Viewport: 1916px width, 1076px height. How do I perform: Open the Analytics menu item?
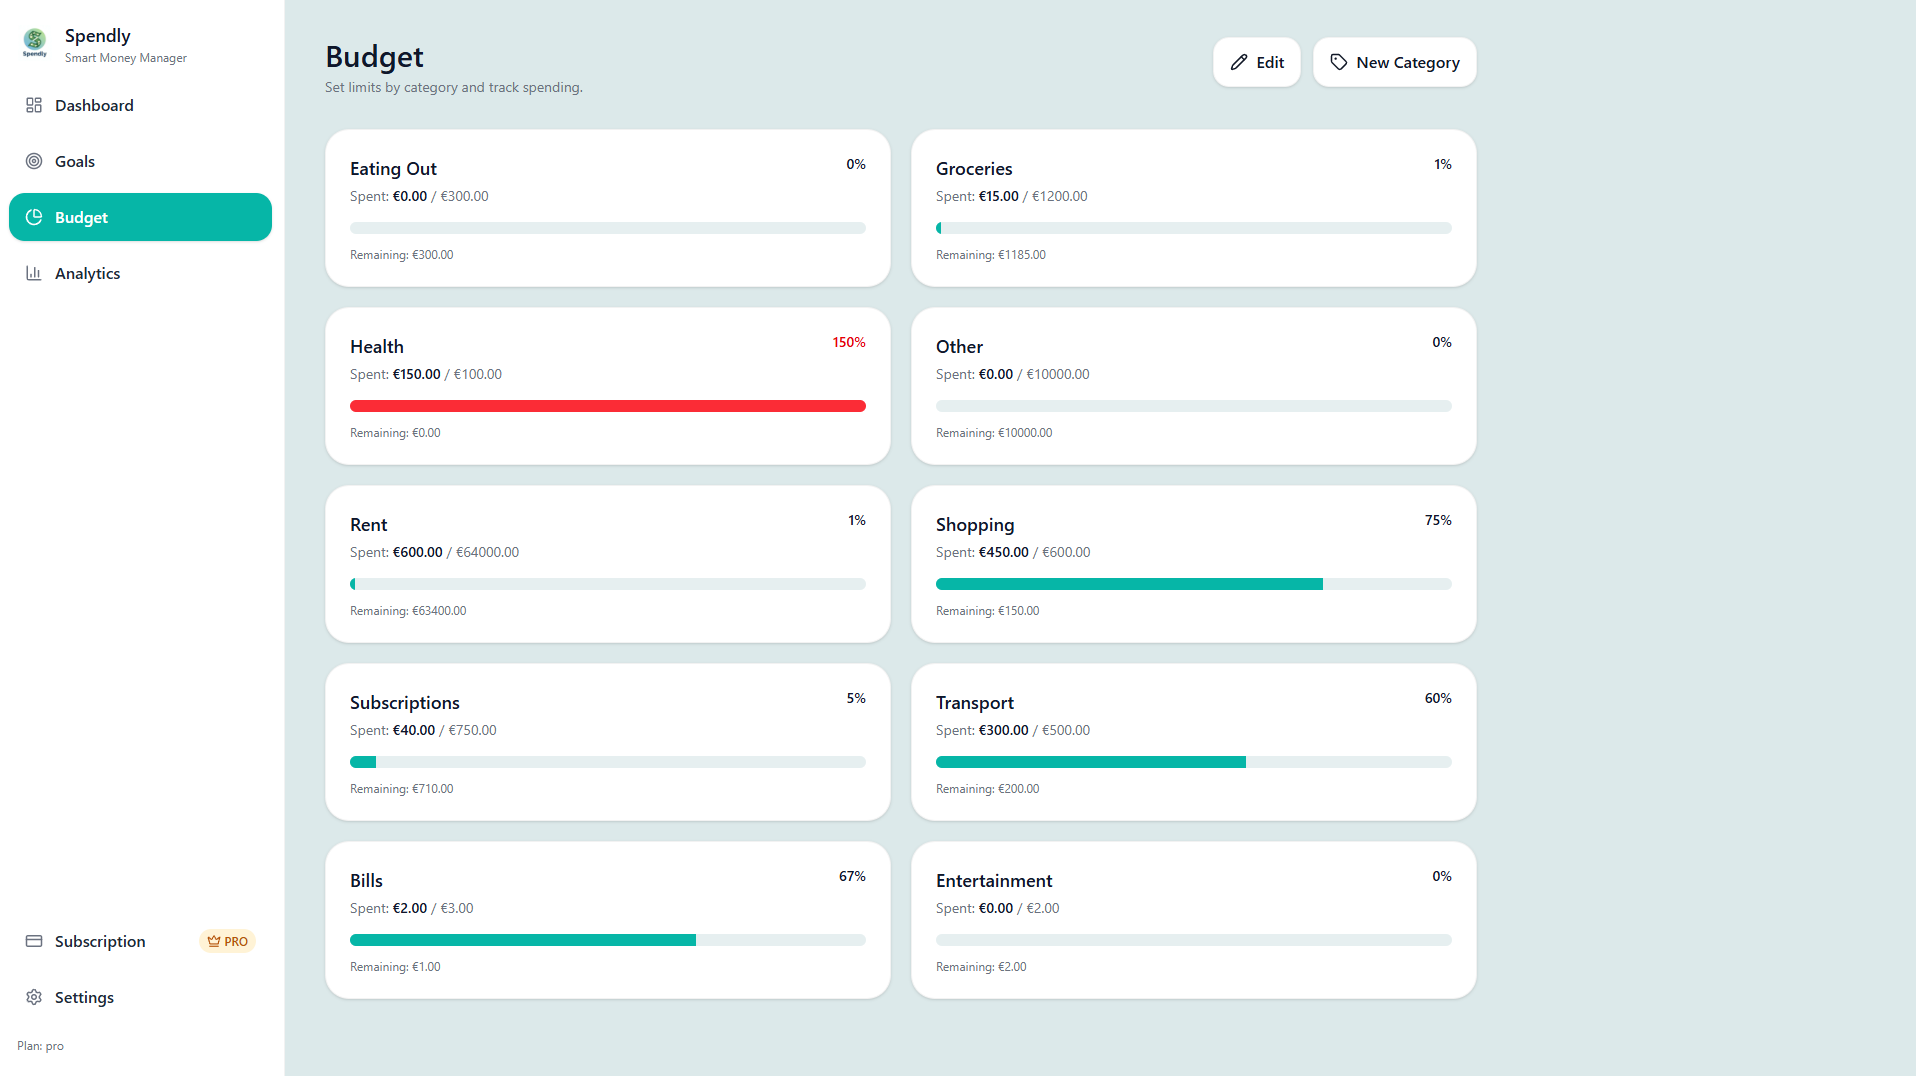[140, 273]
